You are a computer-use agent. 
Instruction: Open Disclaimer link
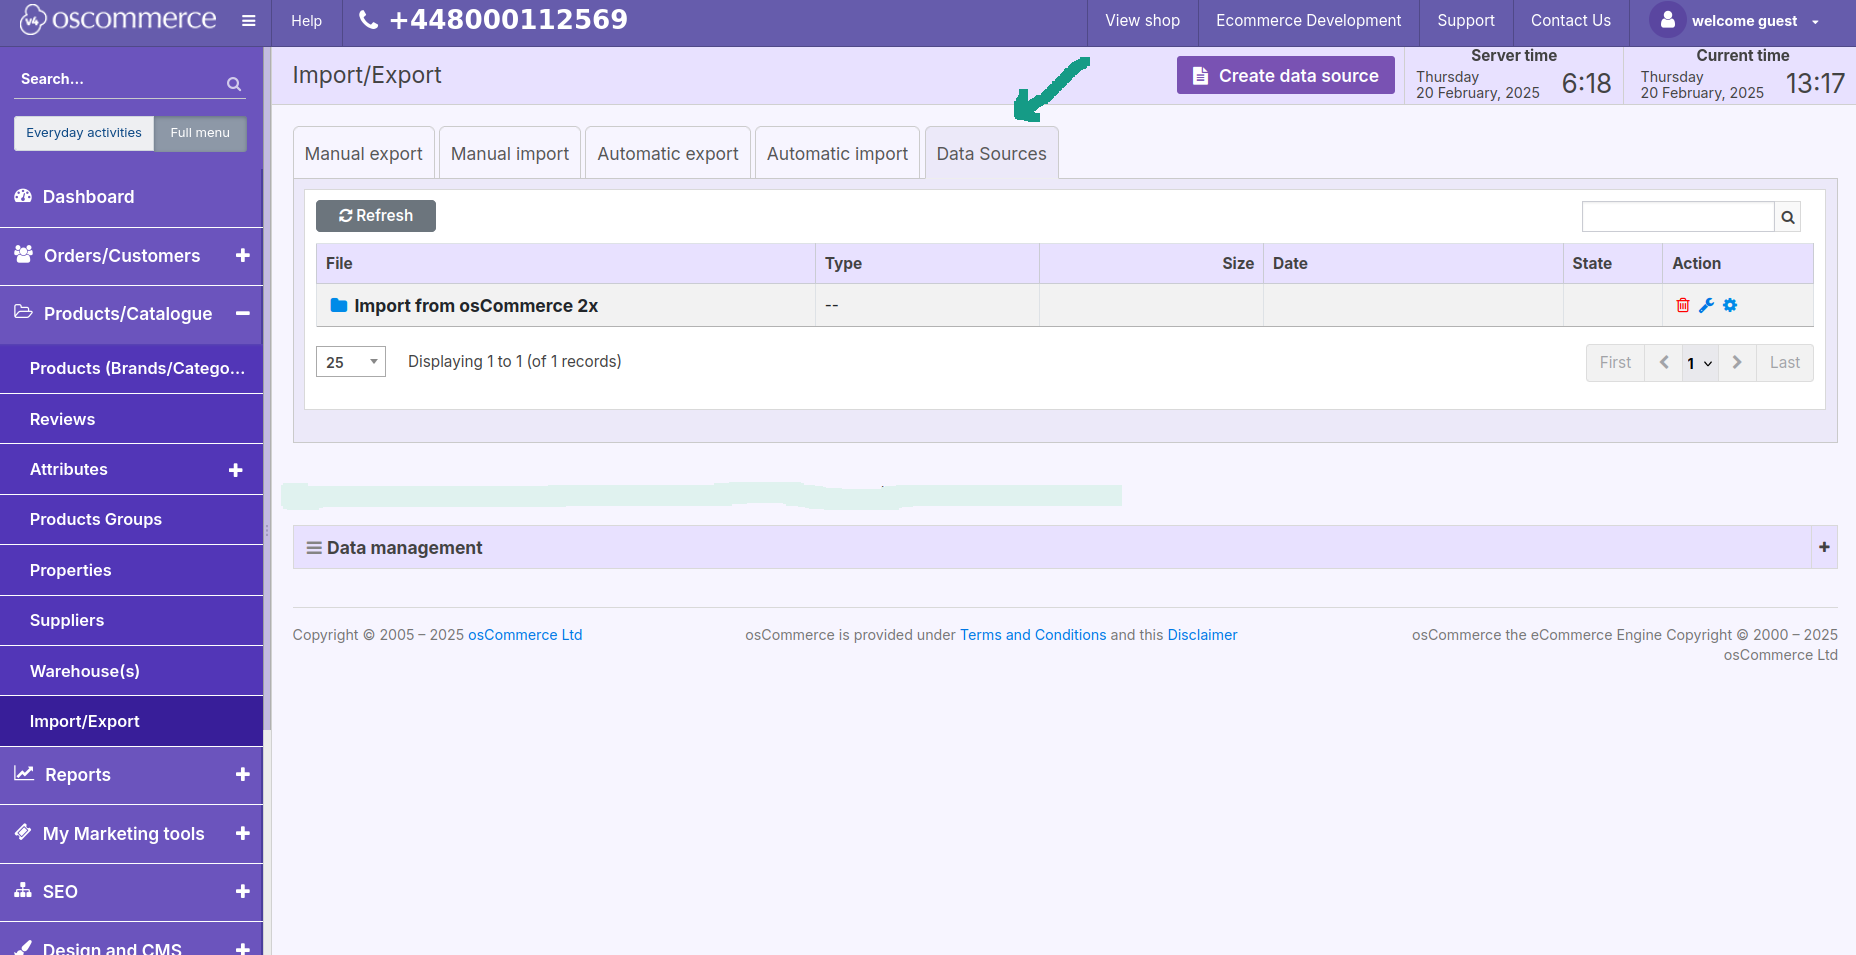(x=1202, y=635)
